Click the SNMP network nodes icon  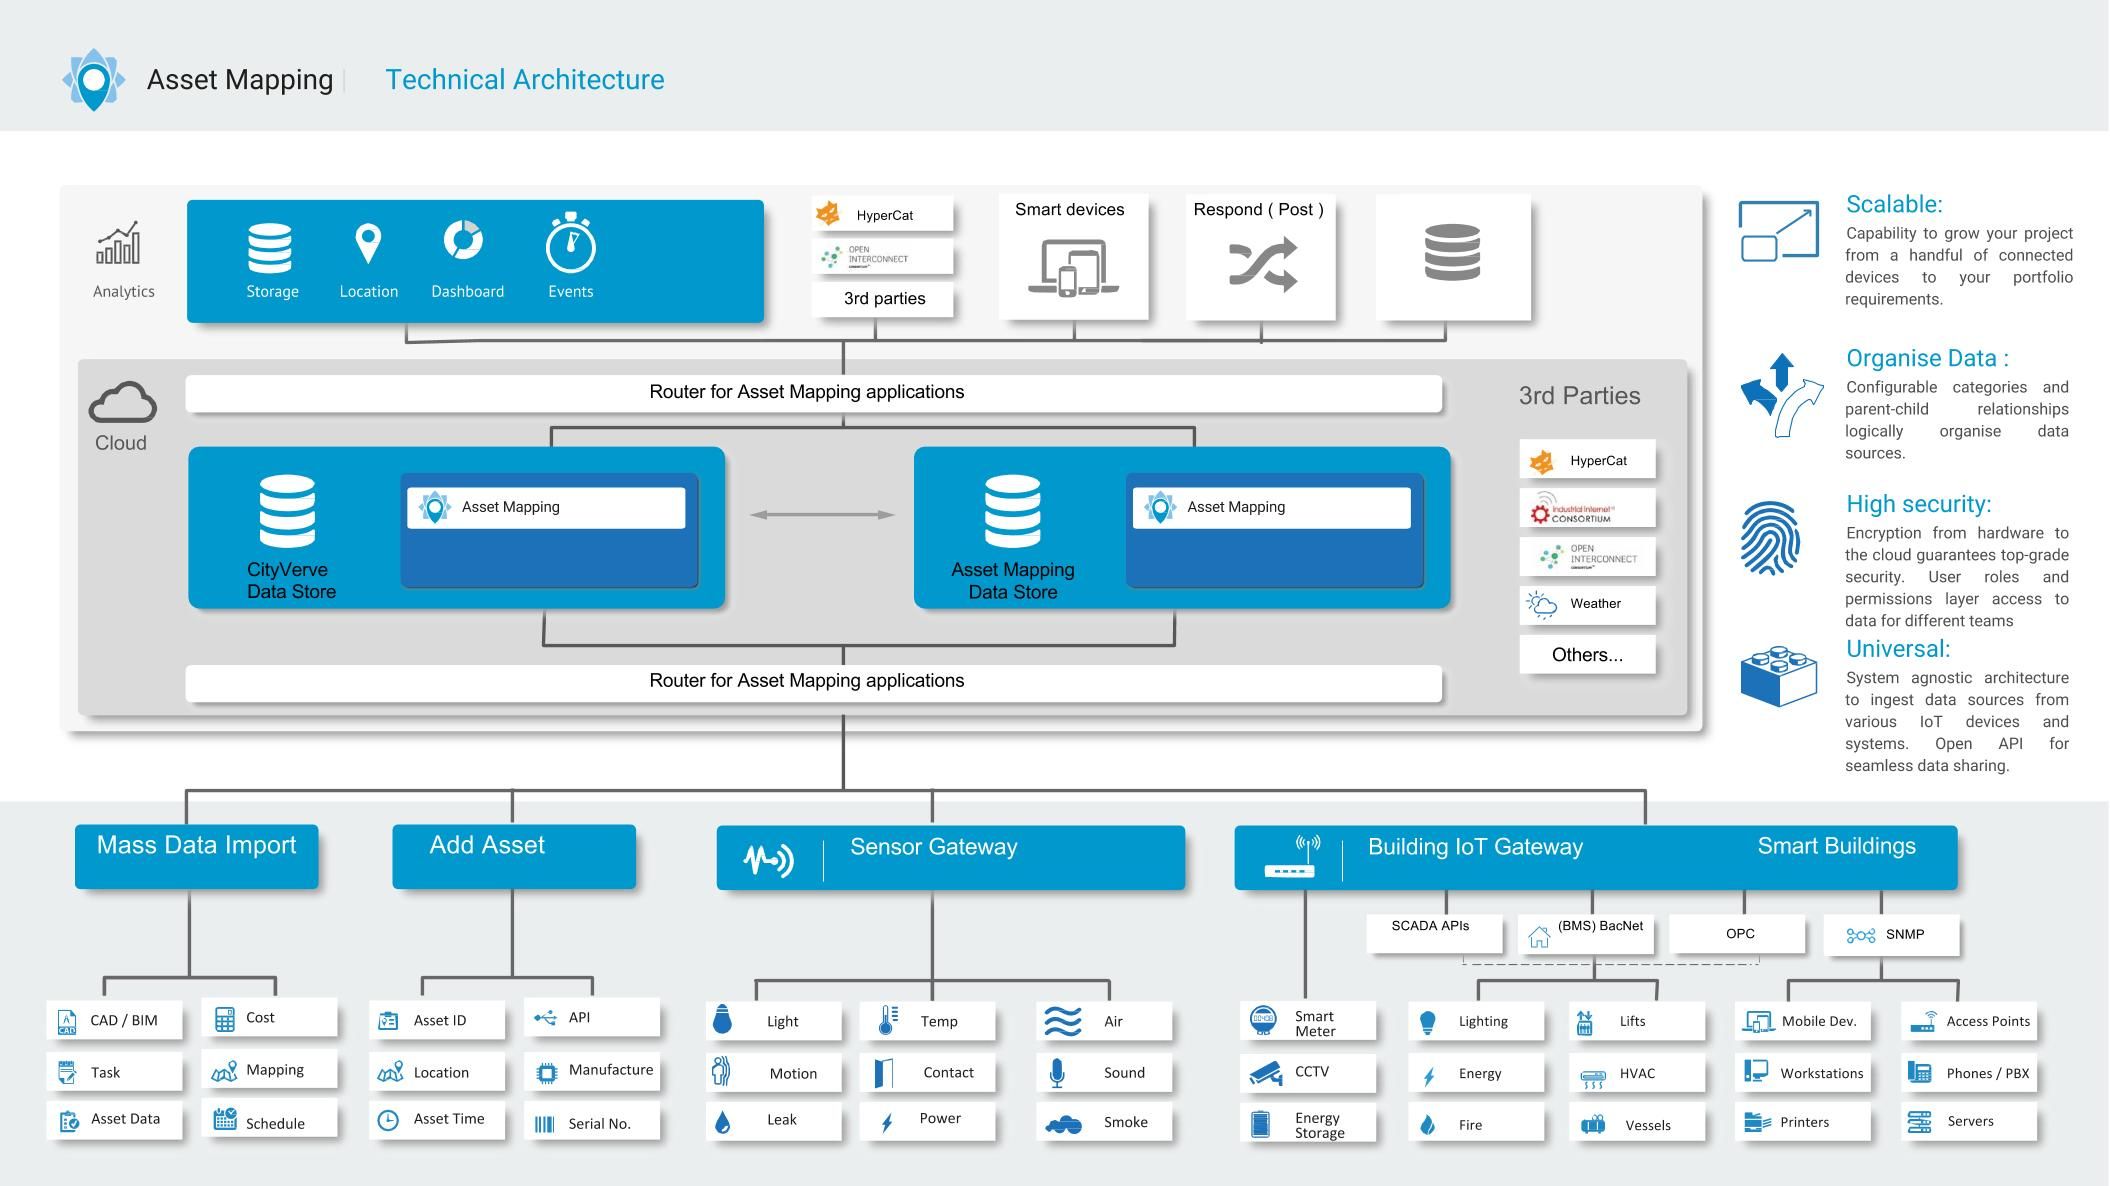[x=1860, y=936]
